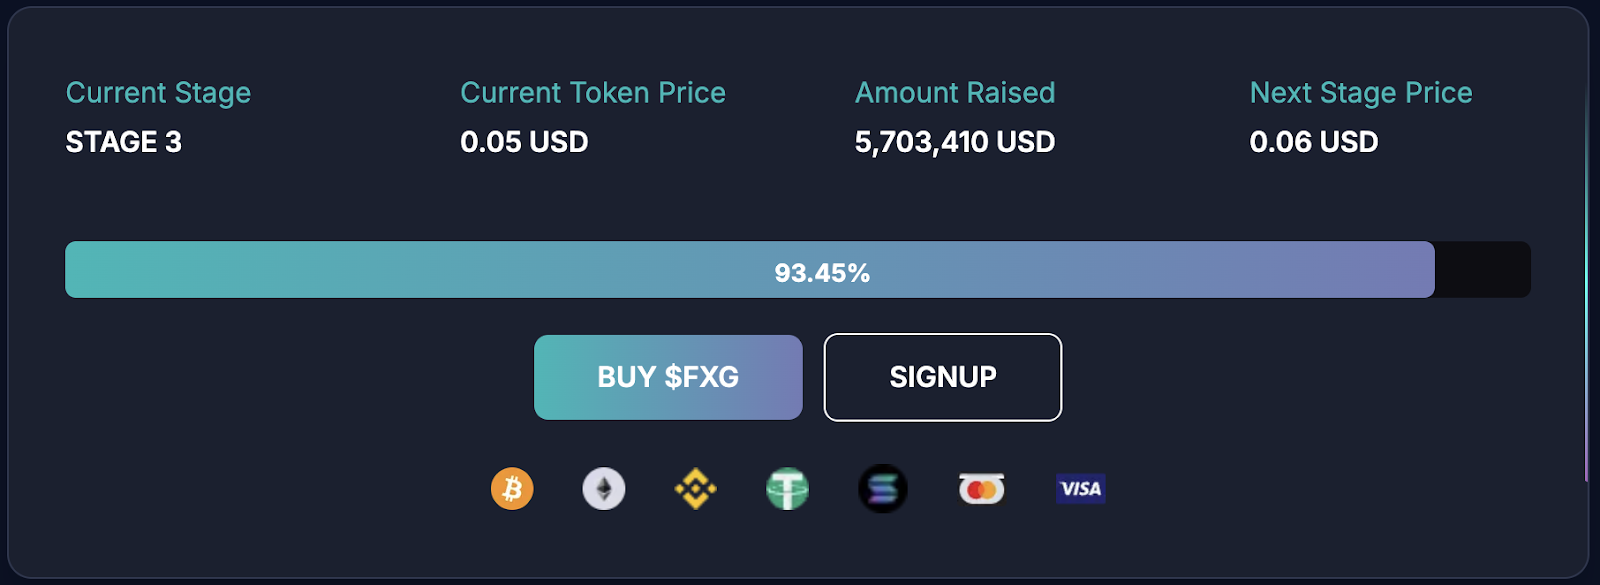Select the Solana payment icon
Screen dimensions: 1600x585
click(882, 489)
